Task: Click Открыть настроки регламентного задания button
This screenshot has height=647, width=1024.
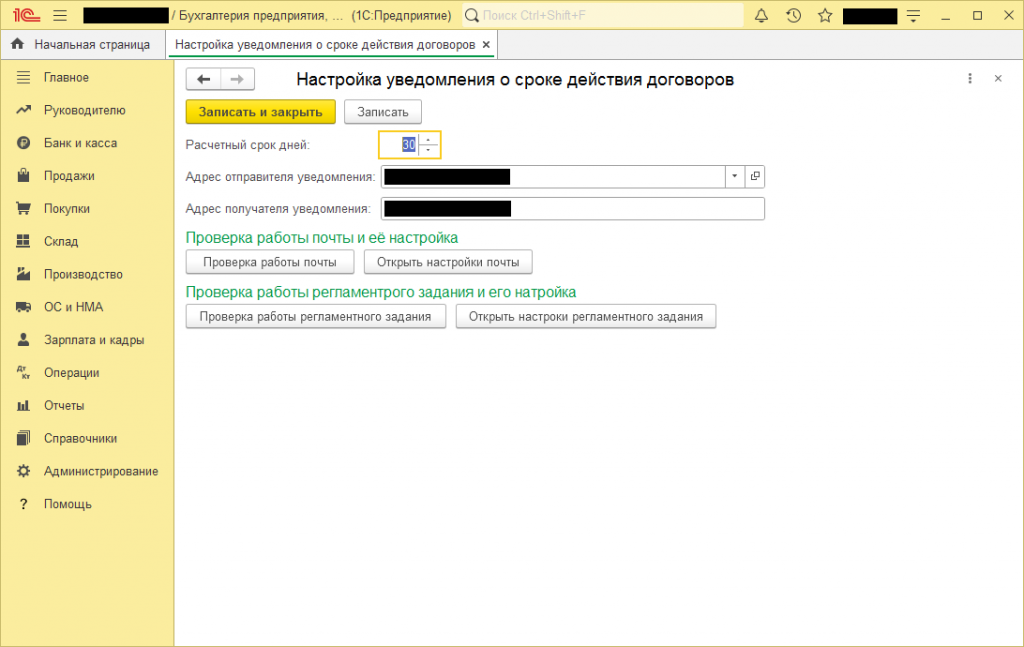Action: (586, 317)
